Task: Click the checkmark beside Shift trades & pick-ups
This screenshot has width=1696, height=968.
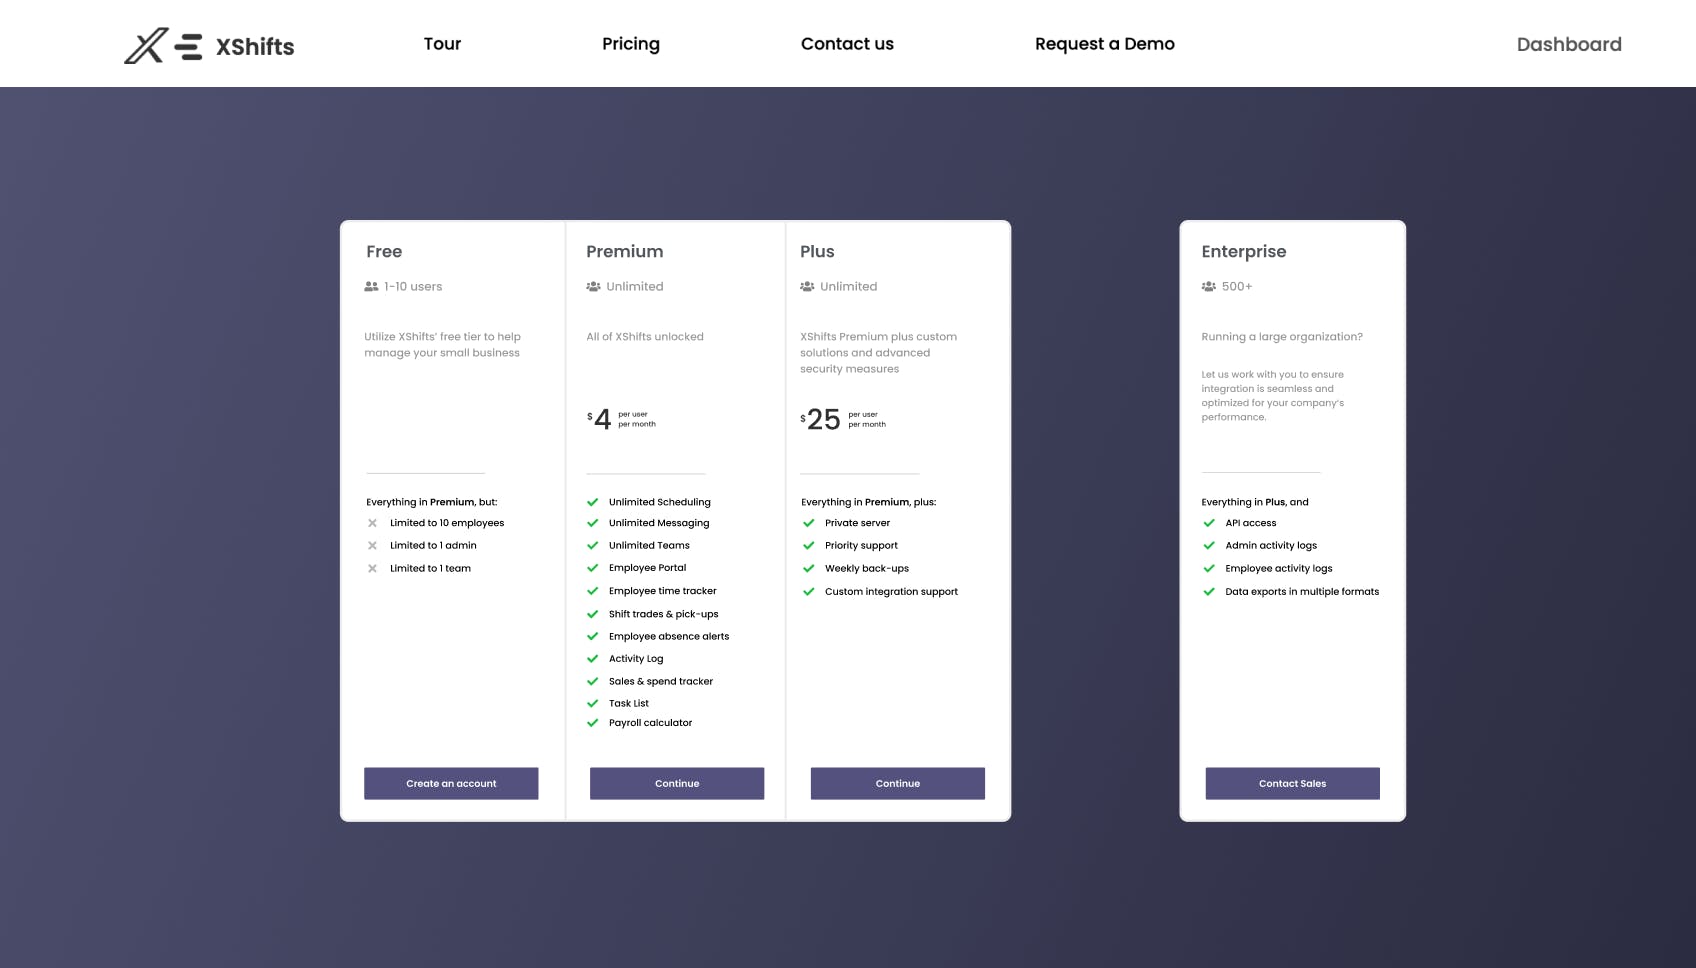Action: coord(593,614)
